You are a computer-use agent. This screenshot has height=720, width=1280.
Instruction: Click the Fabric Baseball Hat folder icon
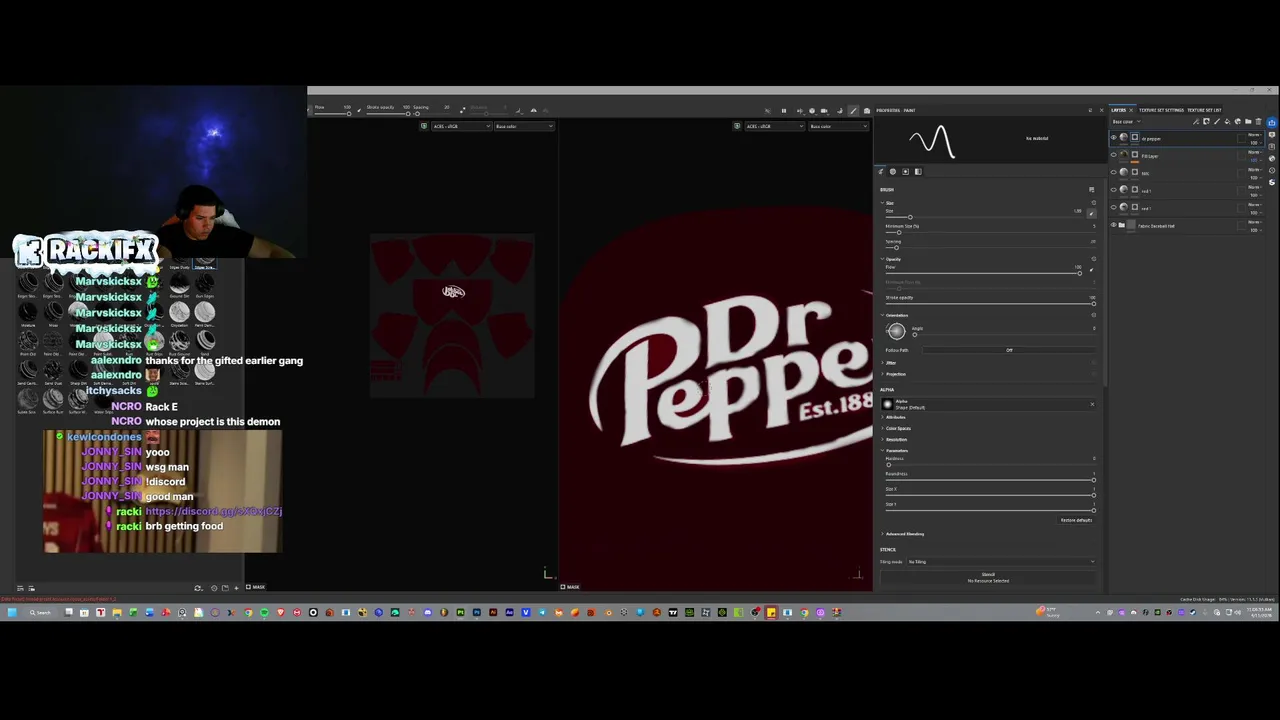click(x=1121, y=225)
